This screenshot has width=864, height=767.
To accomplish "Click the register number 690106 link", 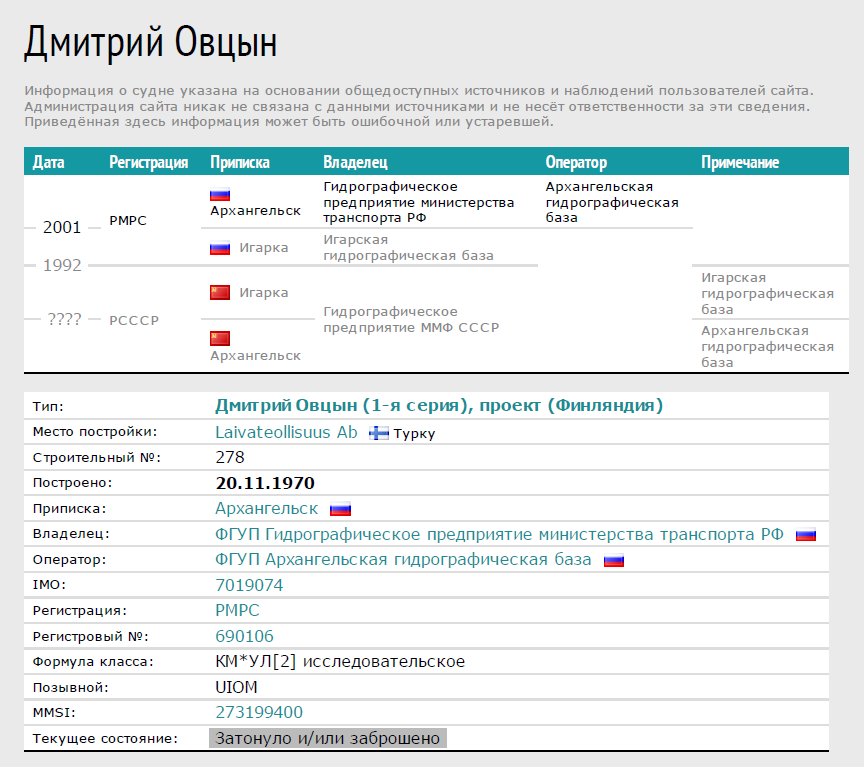I will (244, 636).
